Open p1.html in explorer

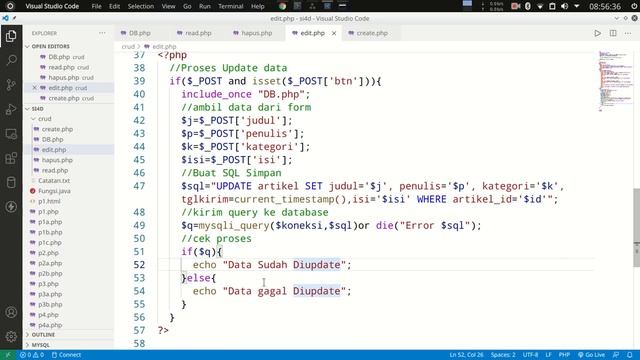coord(49,201)
